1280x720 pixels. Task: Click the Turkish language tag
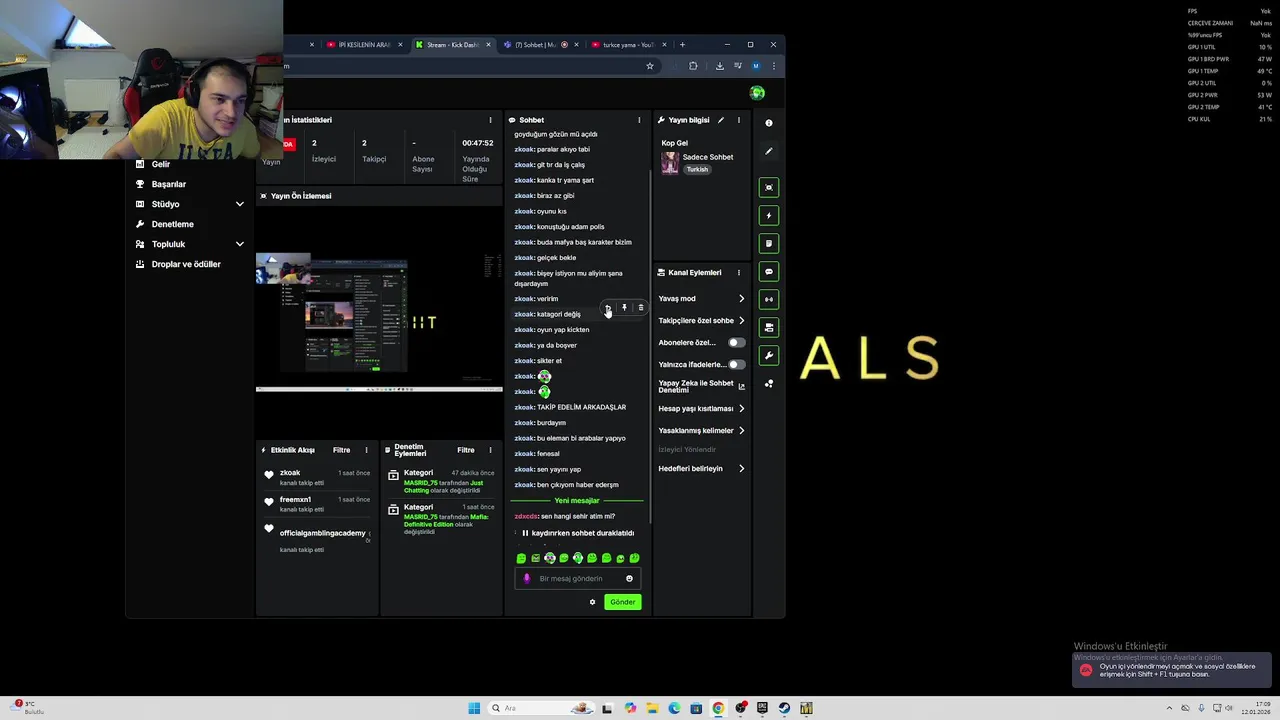click(x=697, y=169)
